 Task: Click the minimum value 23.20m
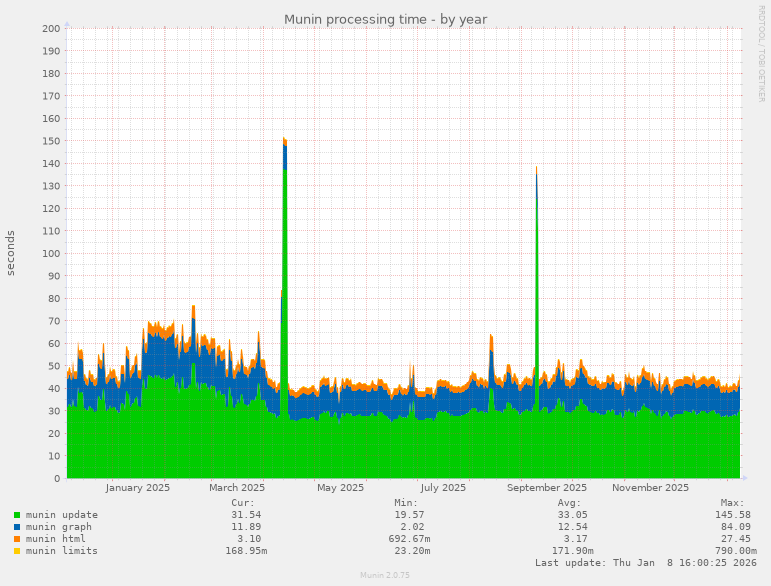point(412,551)
